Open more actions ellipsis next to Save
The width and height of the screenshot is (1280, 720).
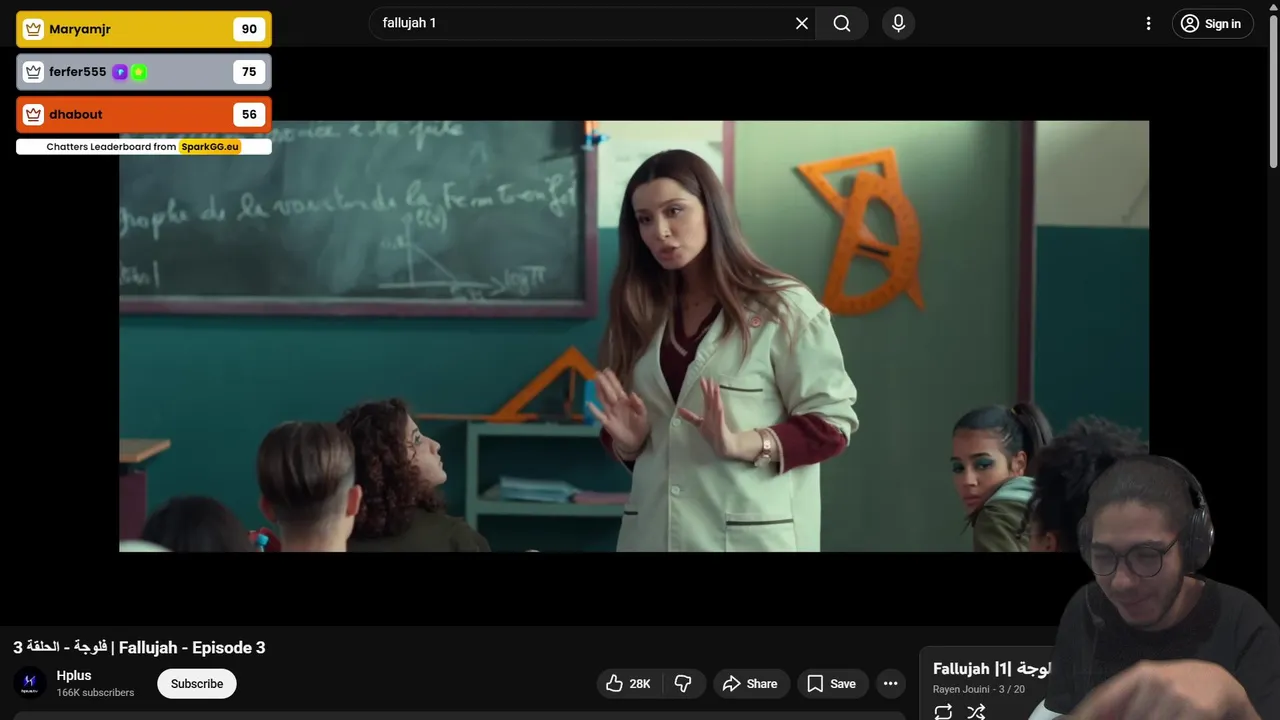[x=890, y=684]
